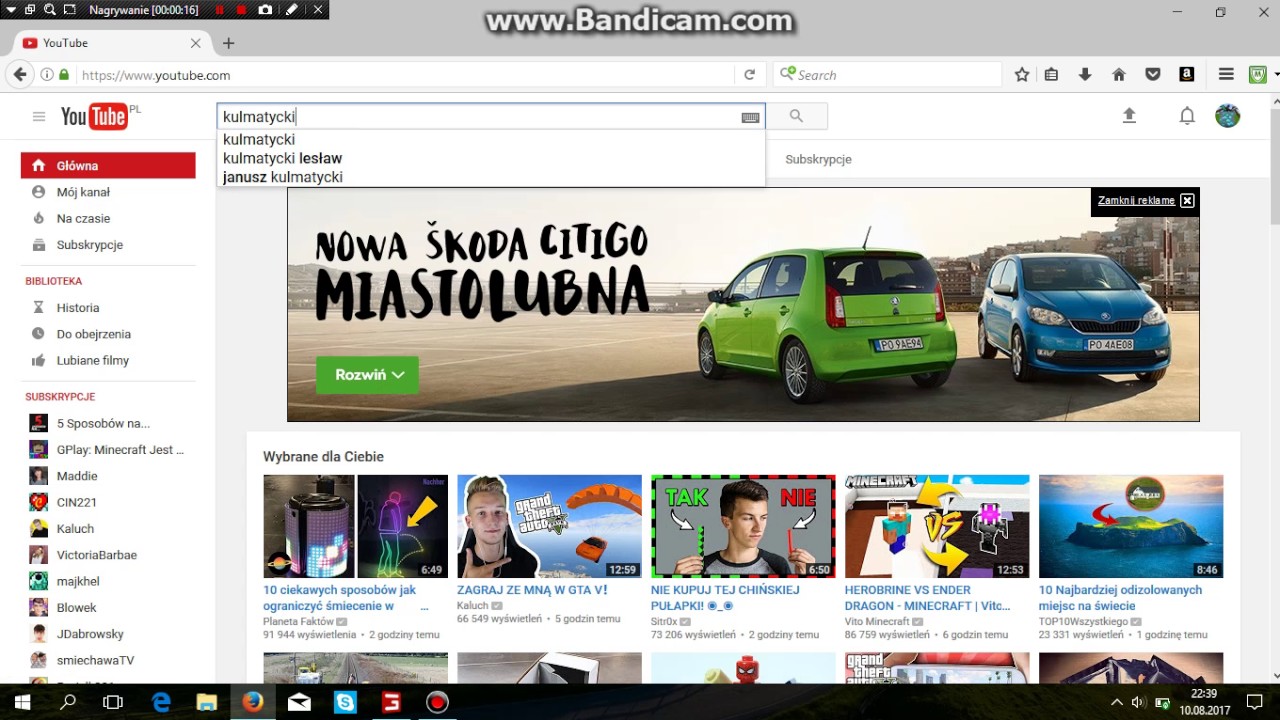The image size is (1280, 720).
Task: Open a new tab with plus button
Action: pos(228,43)
